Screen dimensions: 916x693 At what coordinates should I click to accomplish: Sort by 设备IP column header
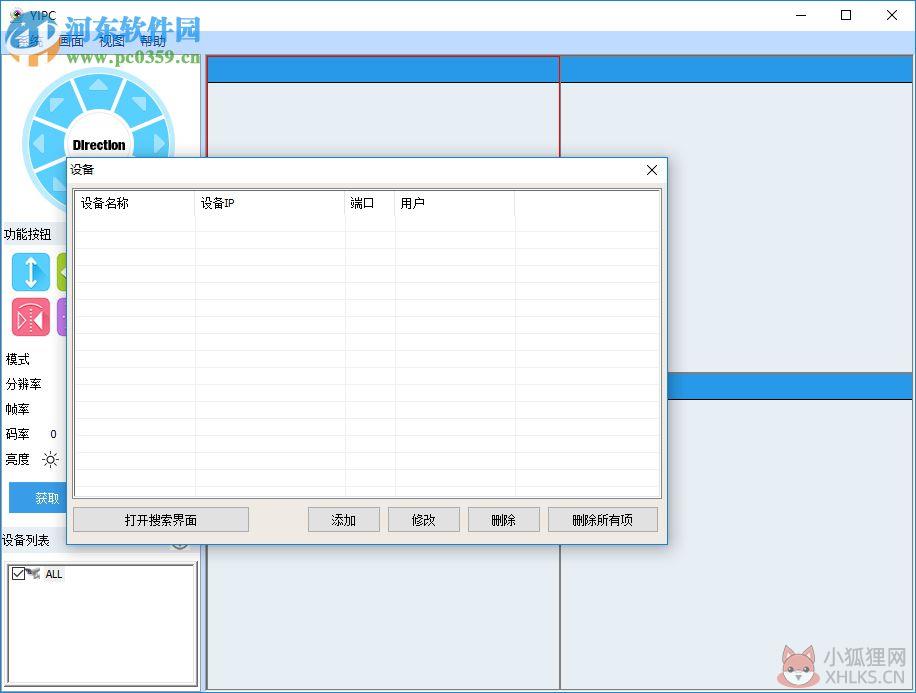[x=270, y=203]
